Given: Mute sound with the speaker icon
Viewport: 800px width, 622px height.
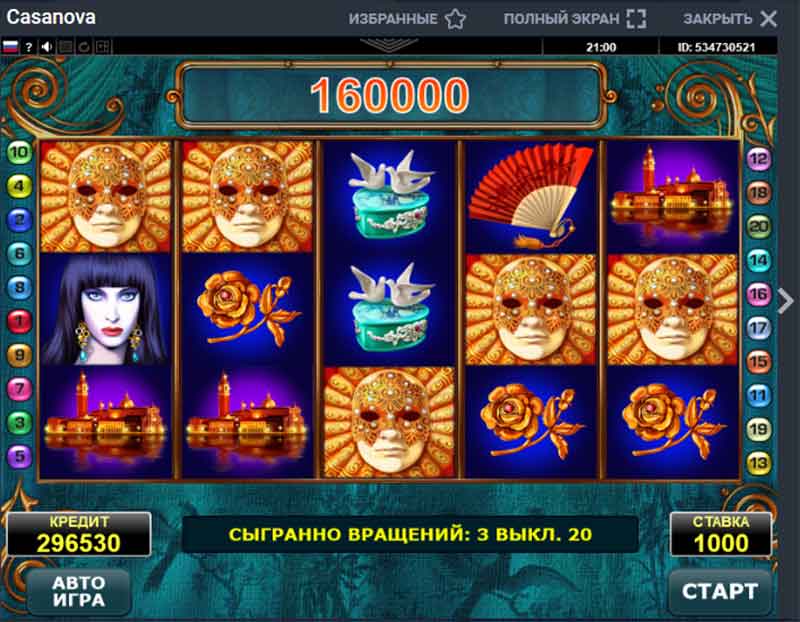Looking at the screenshot, I should pyautogui.click(x=47, y=47).
